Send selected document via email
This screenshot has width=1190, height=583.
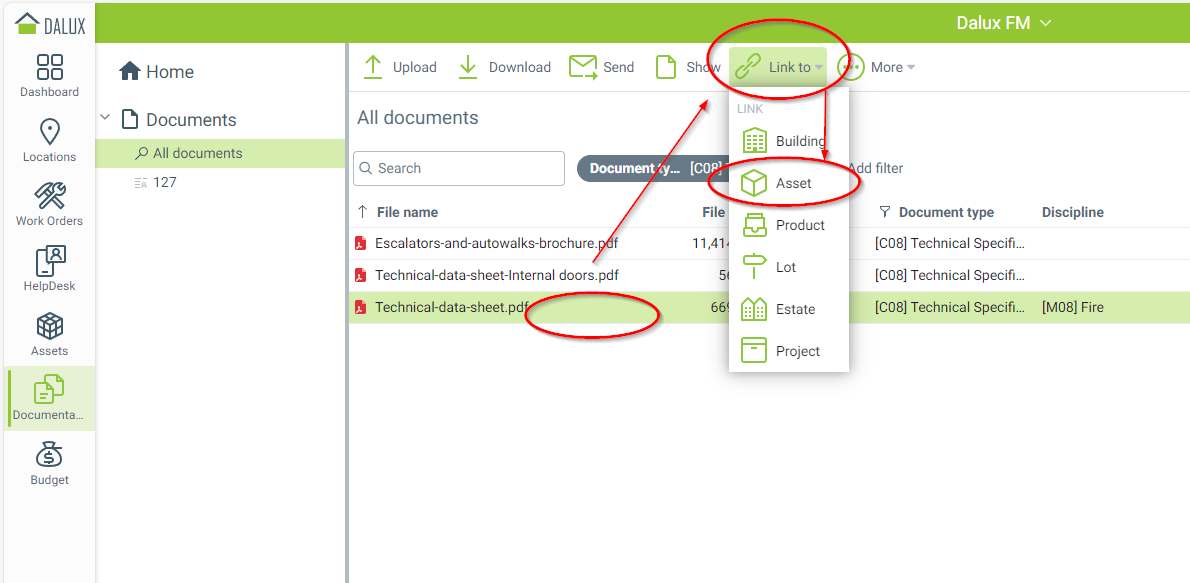tap(601, 67)
